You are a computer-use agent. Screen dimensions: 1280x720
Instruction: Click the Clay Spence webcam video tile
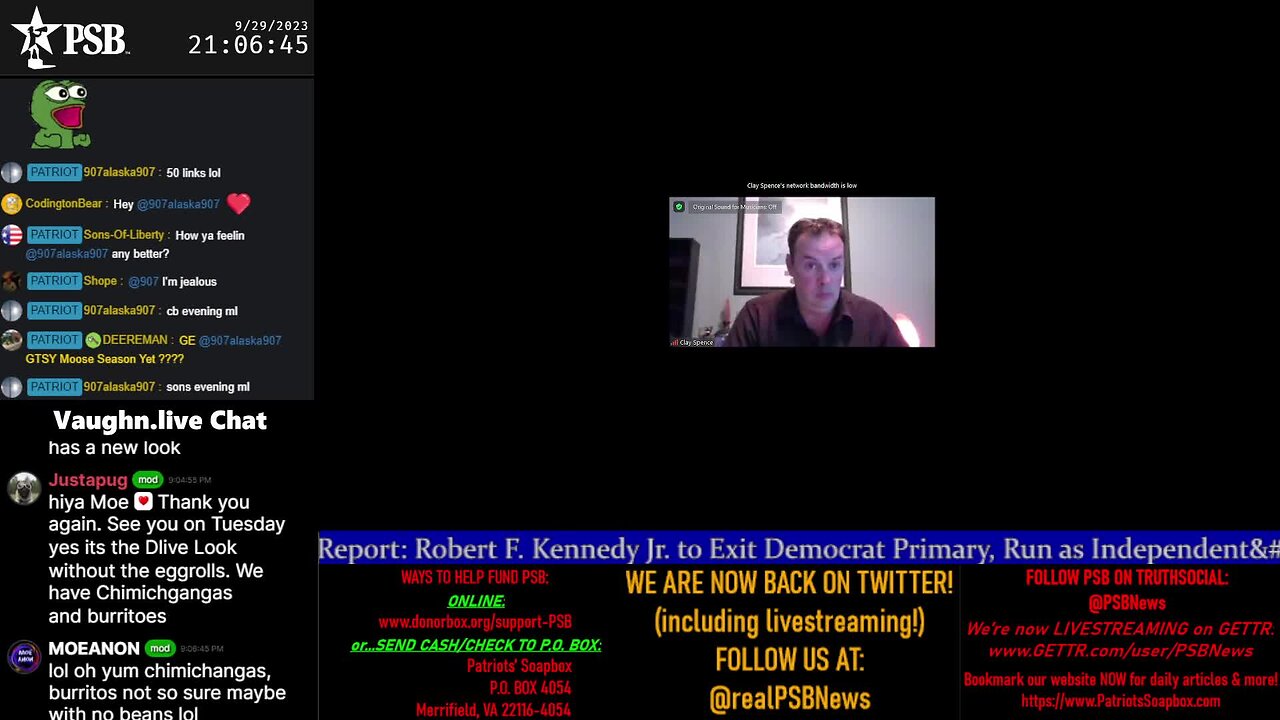[x=802, y=272]
